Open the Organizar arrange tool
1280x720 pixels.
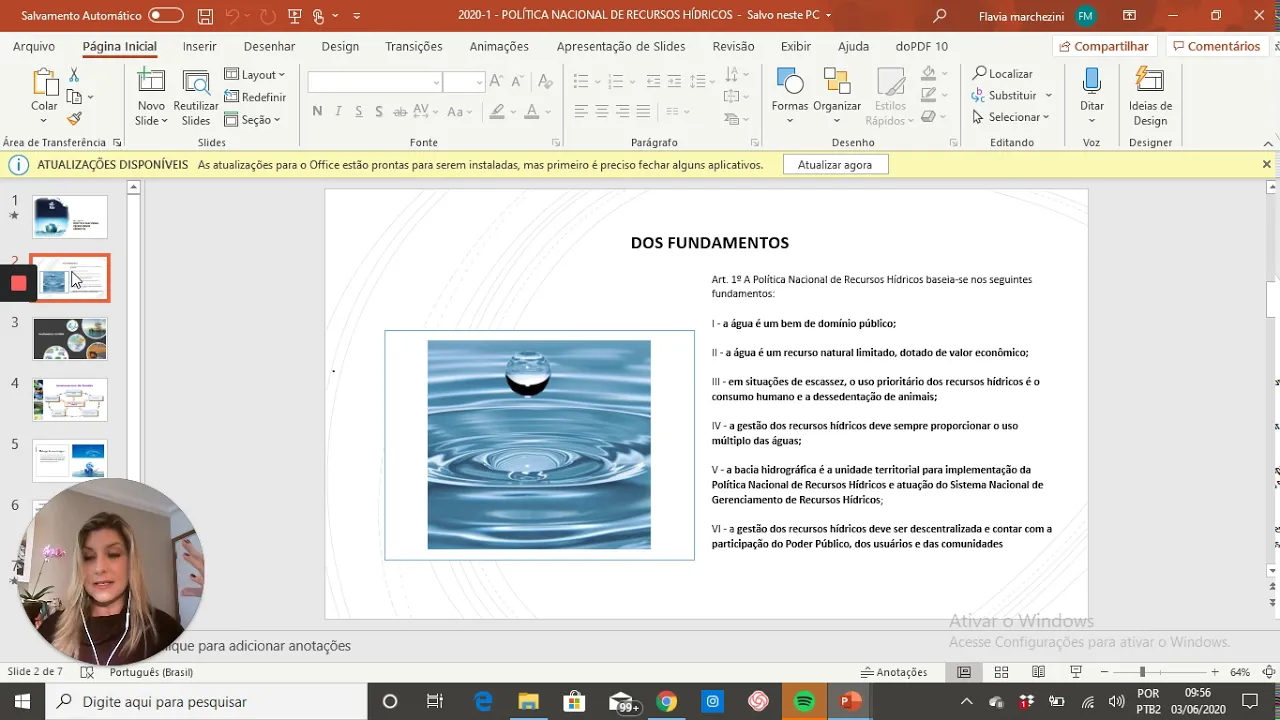tap(837, 95)
